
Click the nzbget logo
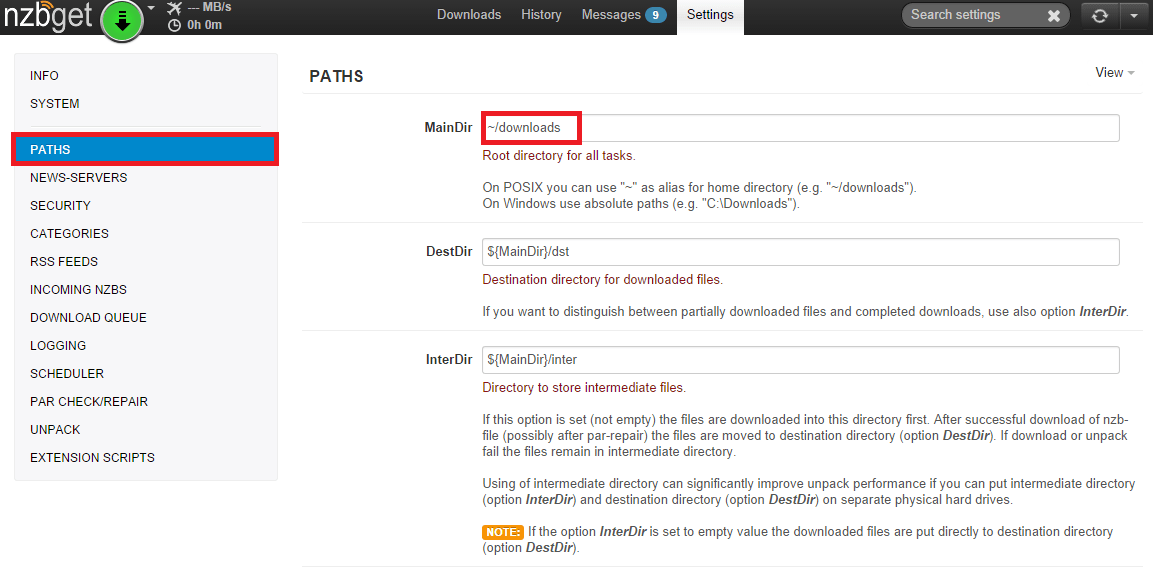(48, 17)
